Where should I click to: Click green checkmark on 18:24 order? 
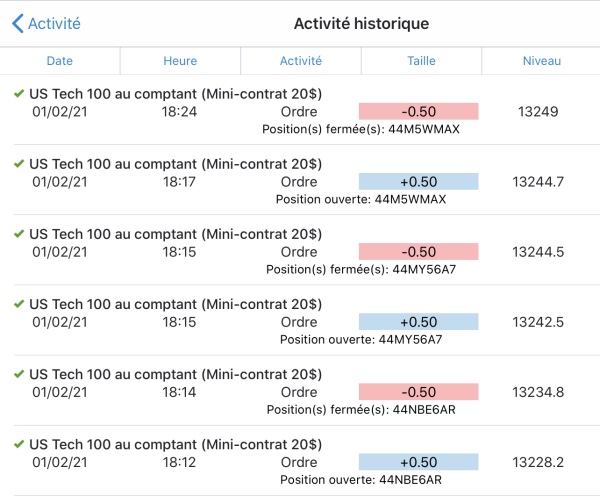(x=18, y=93)
